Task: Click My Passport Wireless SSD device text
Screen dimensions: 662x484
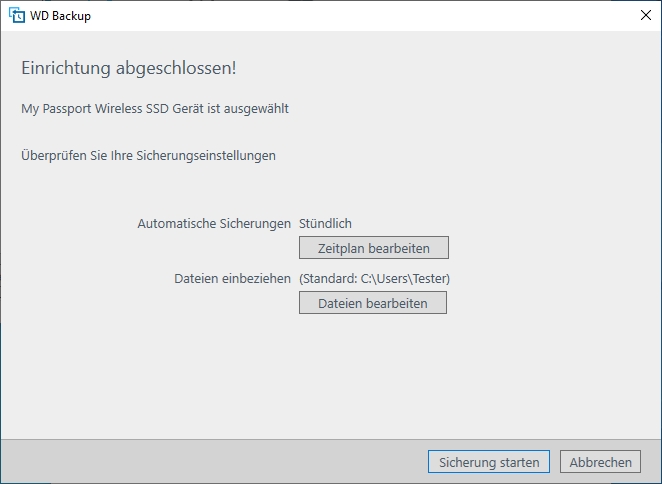Action: (155, 109)
